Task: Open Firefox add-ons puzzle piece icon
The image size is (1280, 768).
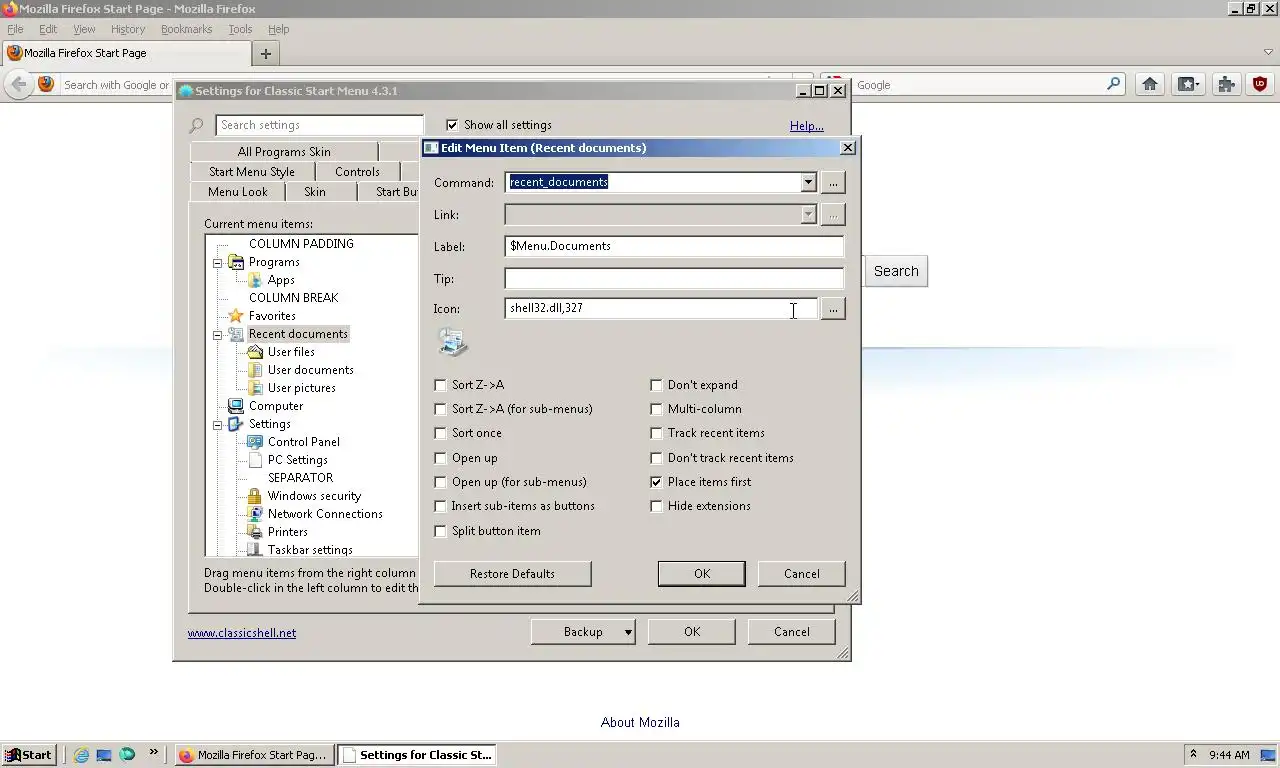Action: [x=1226, y=85]
